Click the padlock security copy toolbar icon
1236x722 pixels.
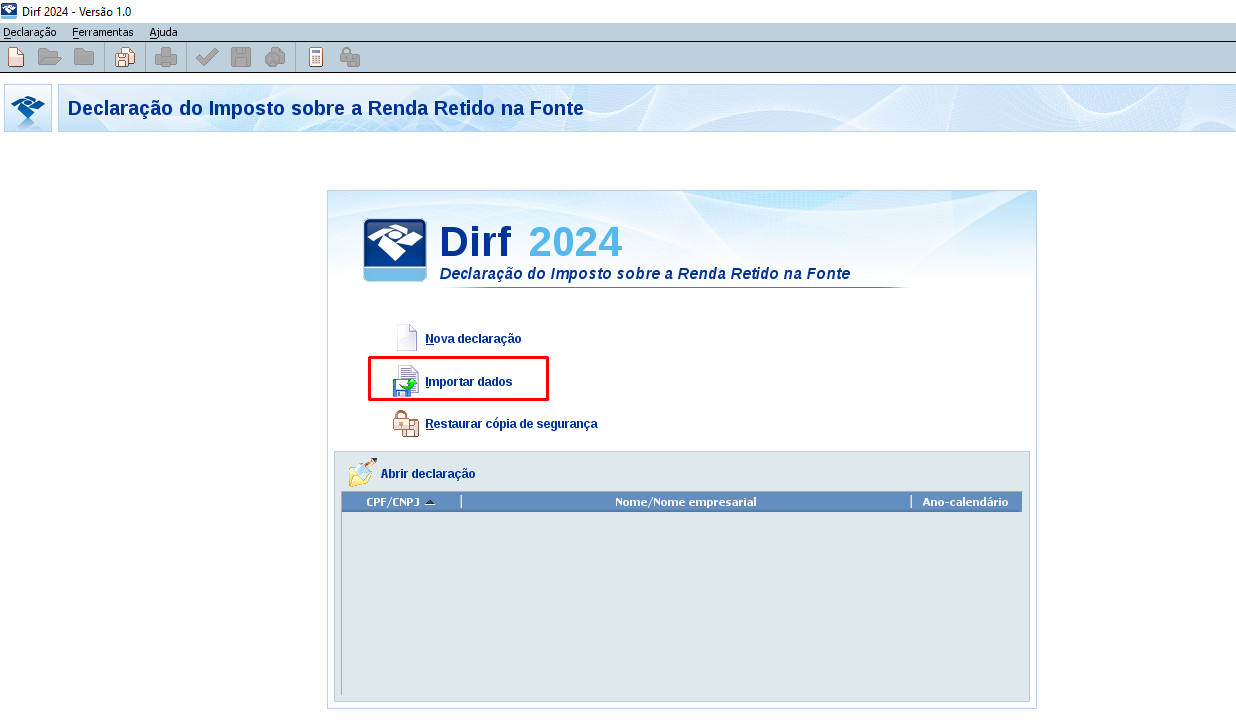[350, 57]
